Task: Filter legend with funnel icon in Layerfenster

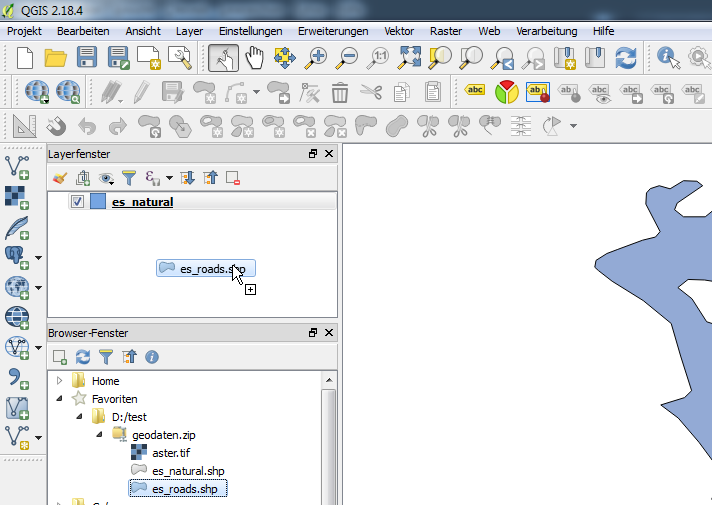Action: pos(129,178)
